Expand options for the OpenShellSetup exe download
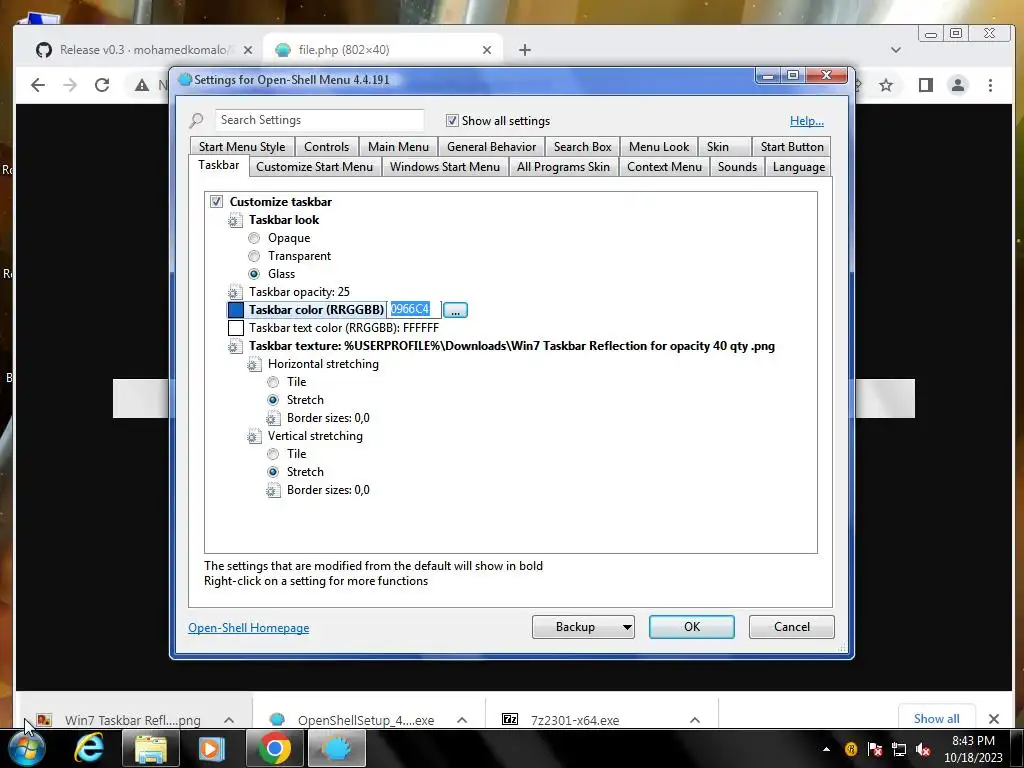Image resolution: width=1024 pixels, height=768 pixels. coord(462,720)
